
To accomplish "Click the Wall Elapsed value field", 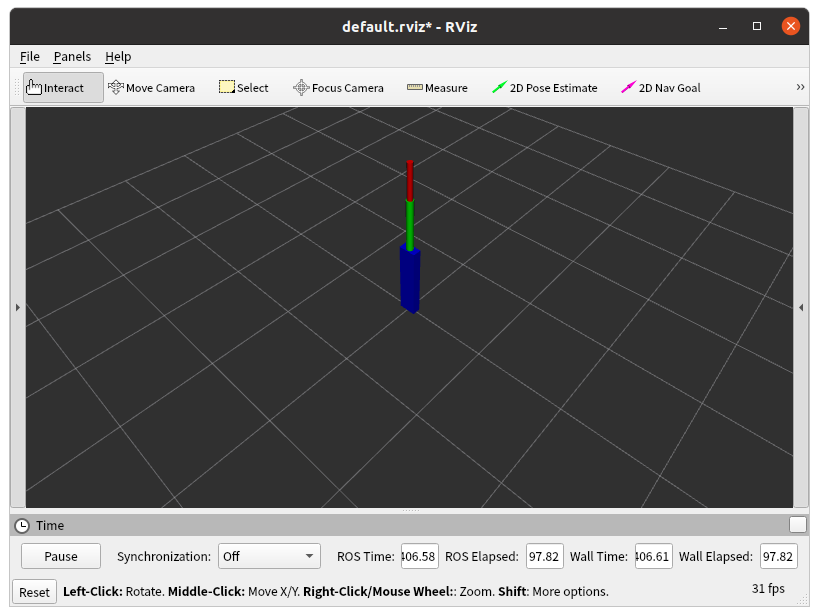I will [x=778, y=556].
